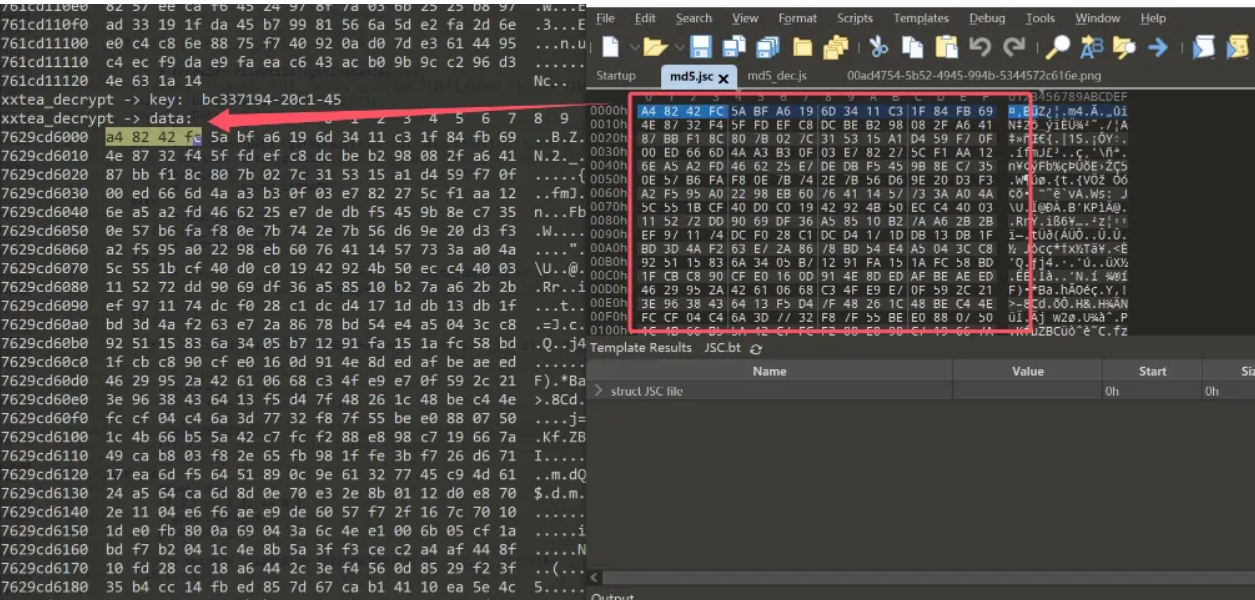The image size is (1255, 600).
Task: Click the Find in Files icon
Action: click(x=1125, y=46)
